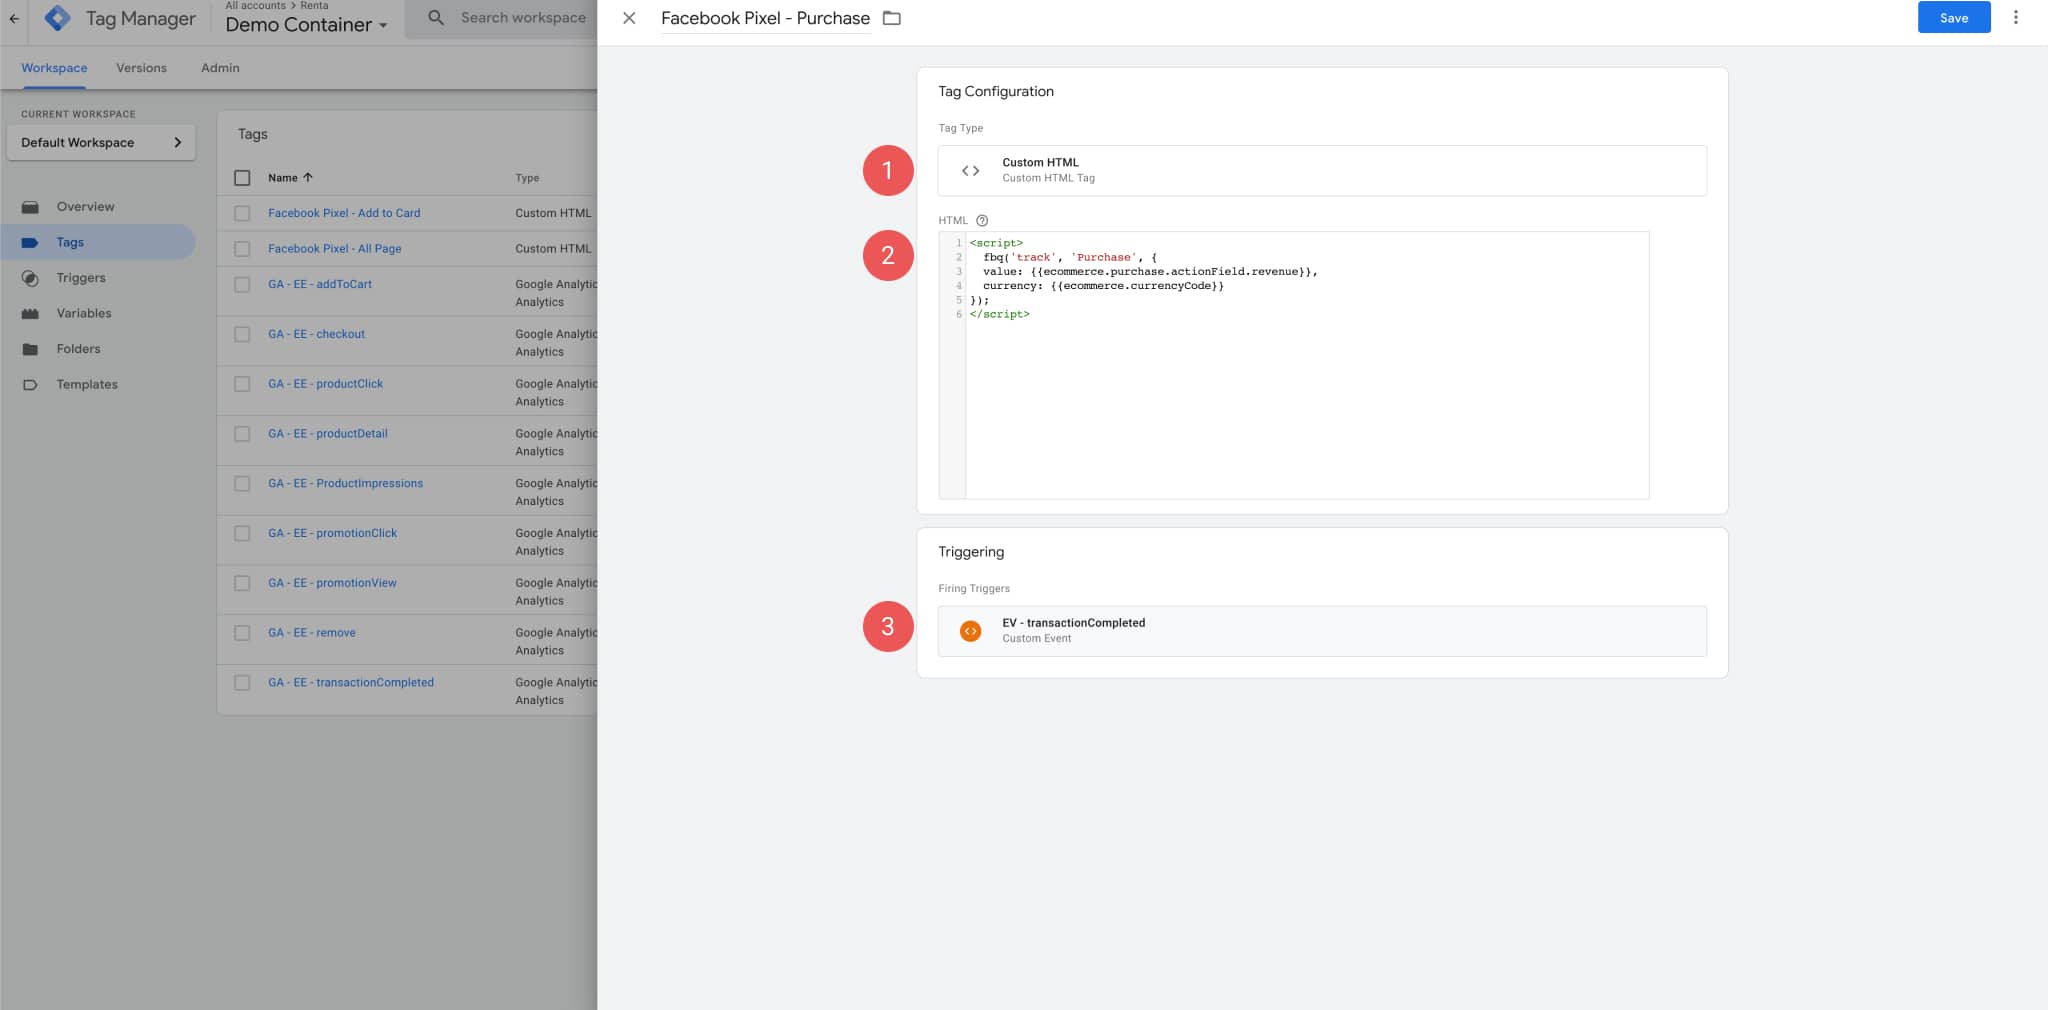Toggle the select-all checkbox in Tags header

(242, 178)
